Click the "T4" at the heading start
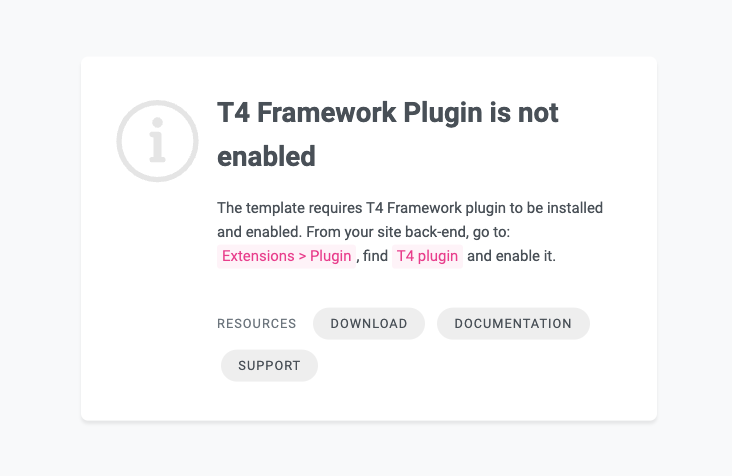Viewport: 732px width, 476px height. pos(232,113)
